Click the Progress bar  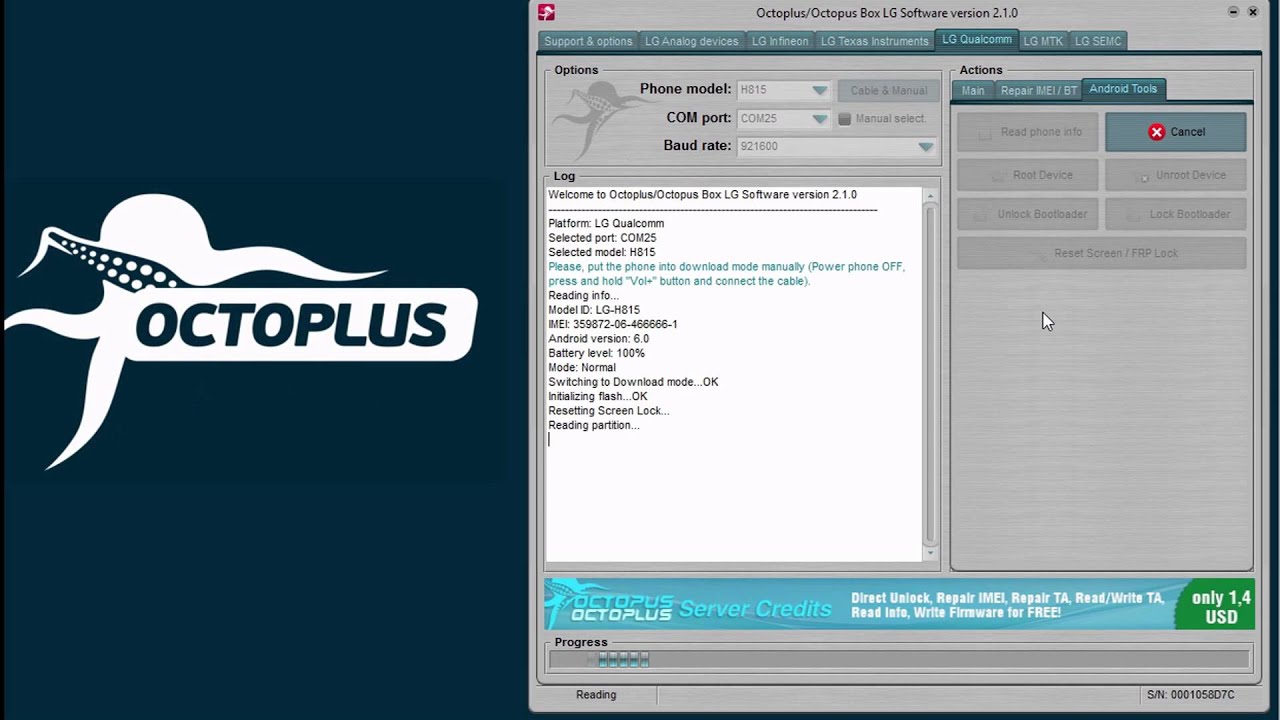tap(898, 660)
